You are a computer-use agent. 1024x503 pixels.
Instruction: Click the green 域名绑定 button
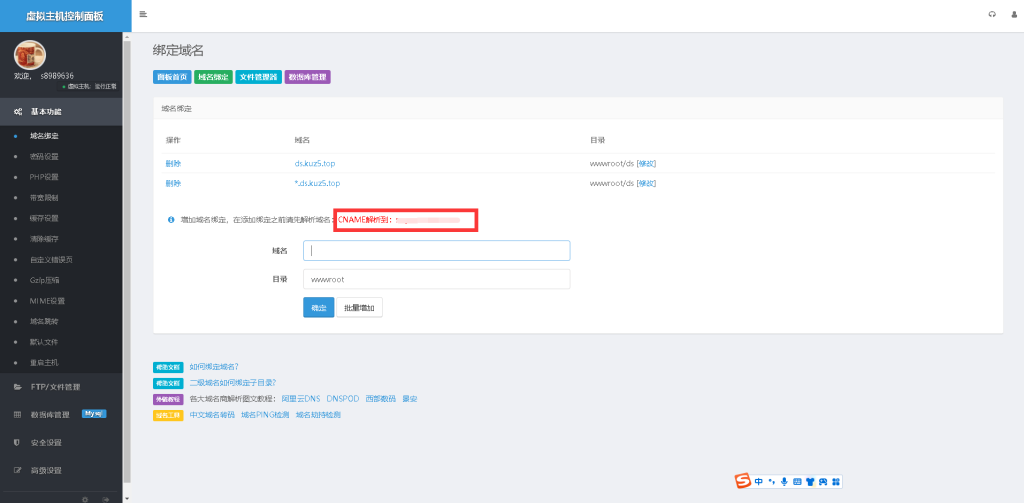[214, 77]
